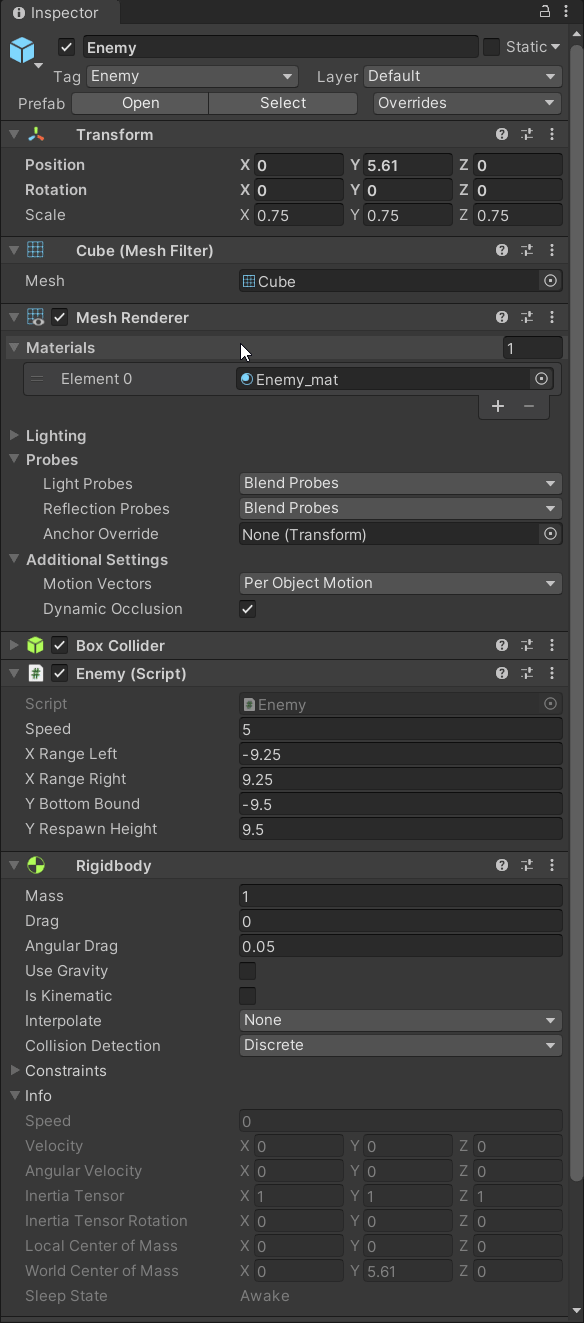This screenshot has height=1323, width=584.
Task: Enable Use Gravity checkbox
Action: coord(248,971)
